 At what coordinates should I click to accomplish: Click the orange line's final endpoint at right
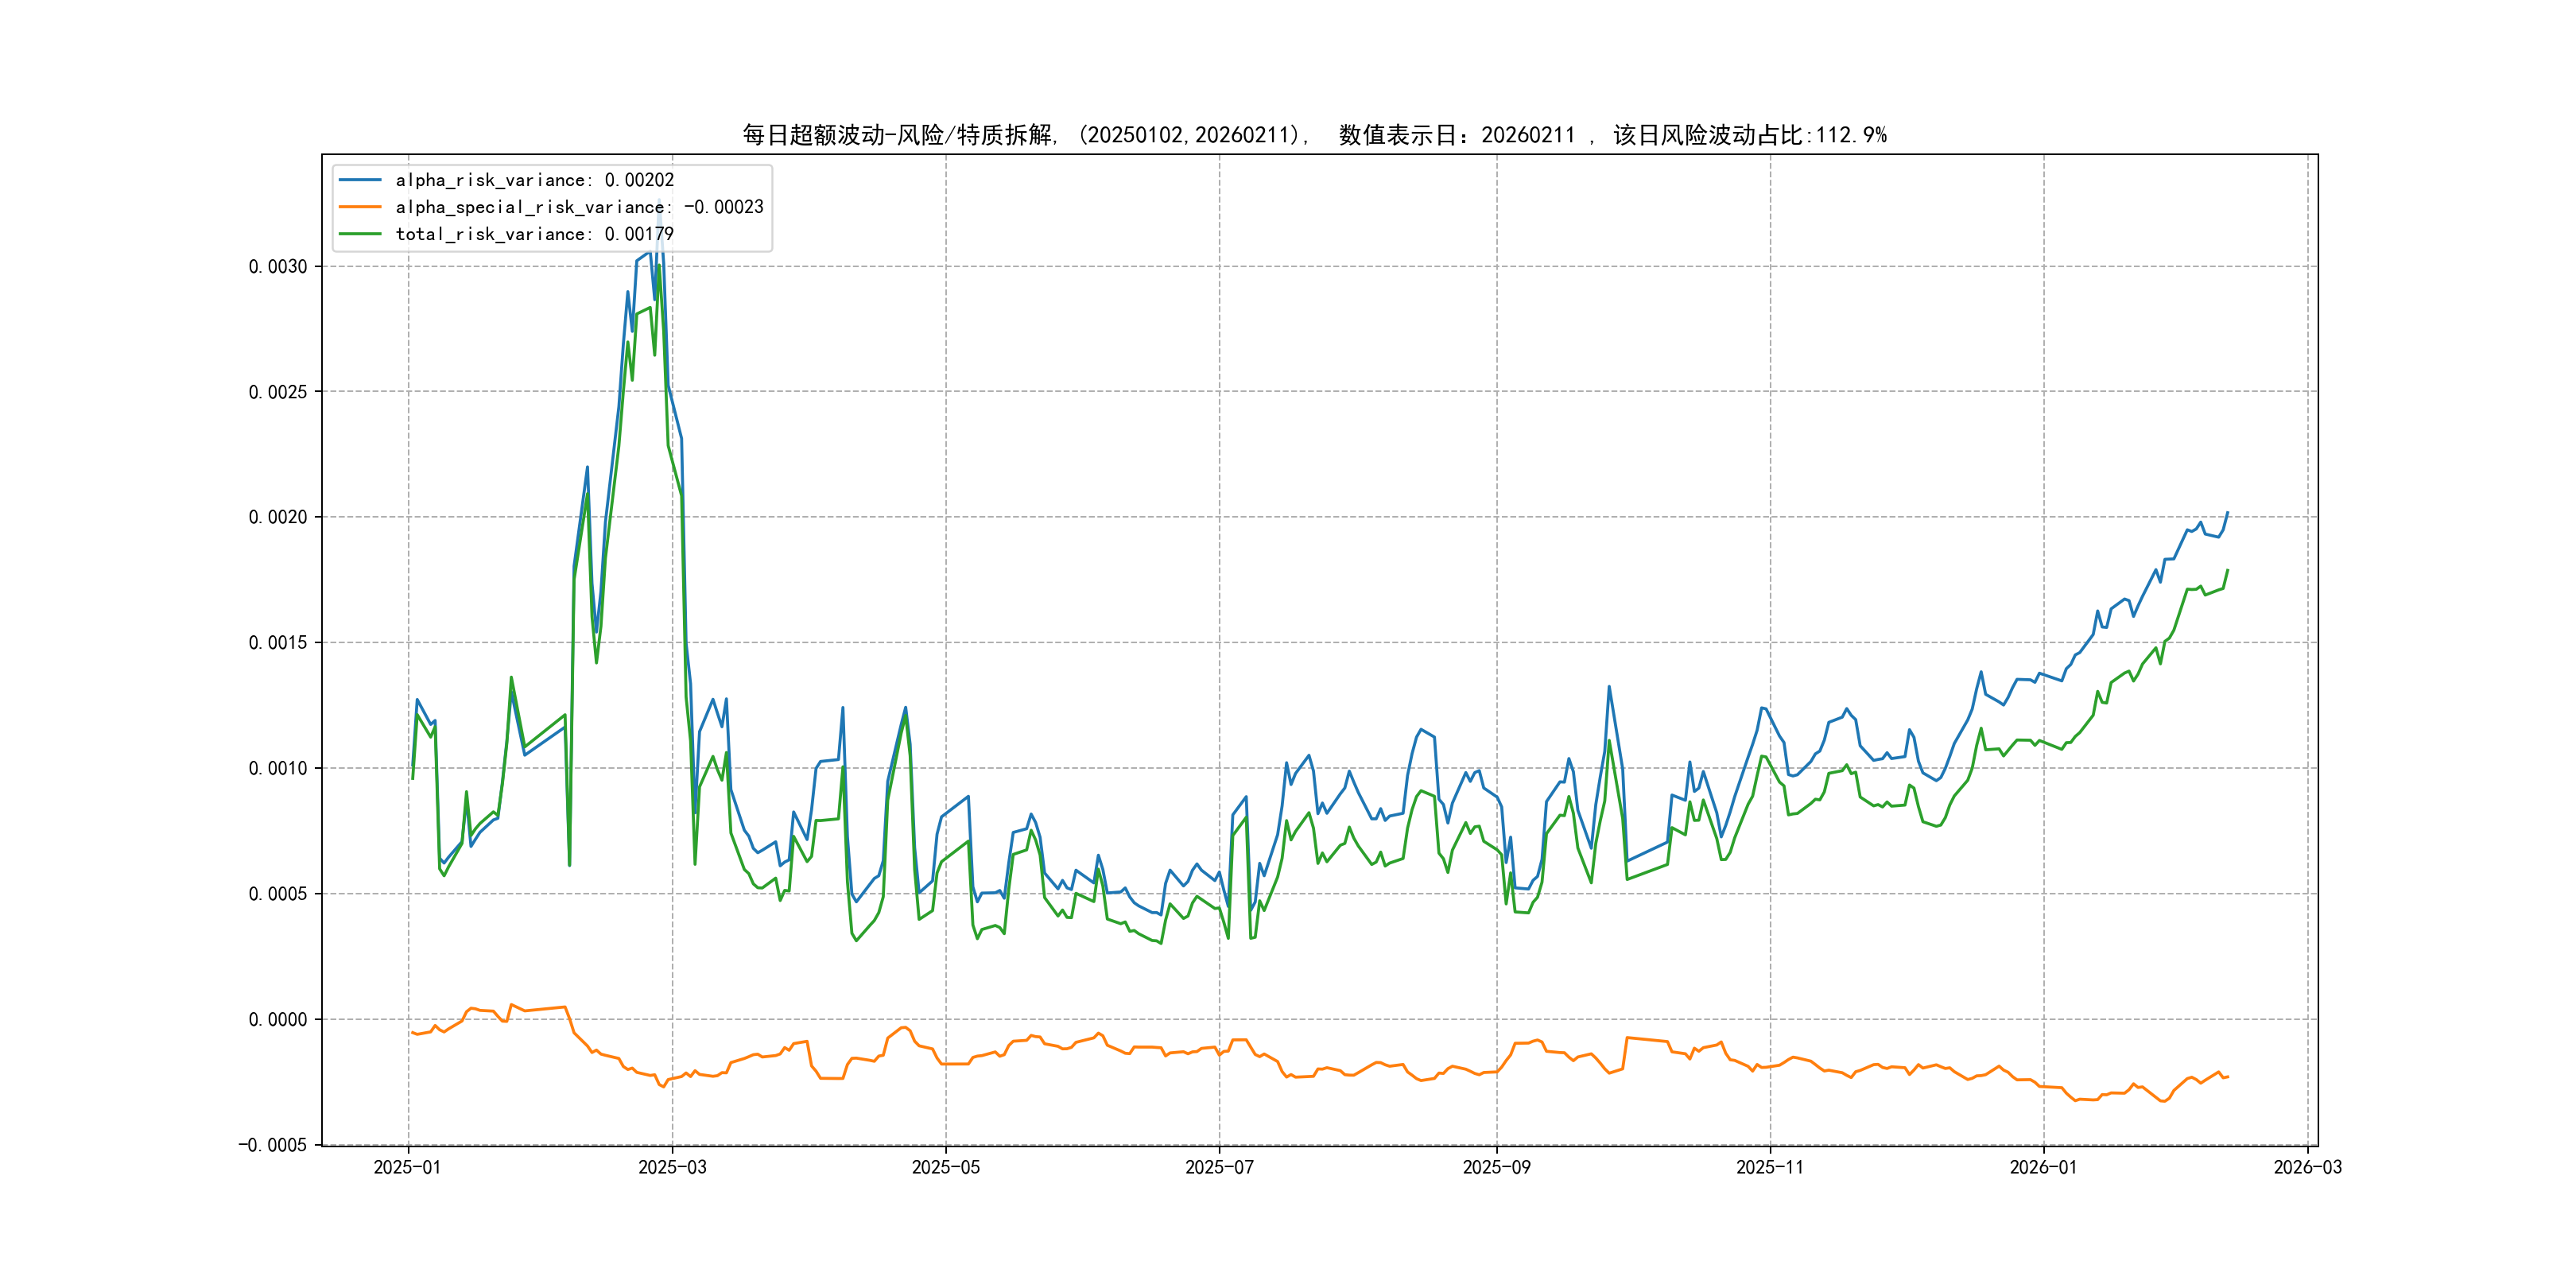[x=2227, y=1077]
